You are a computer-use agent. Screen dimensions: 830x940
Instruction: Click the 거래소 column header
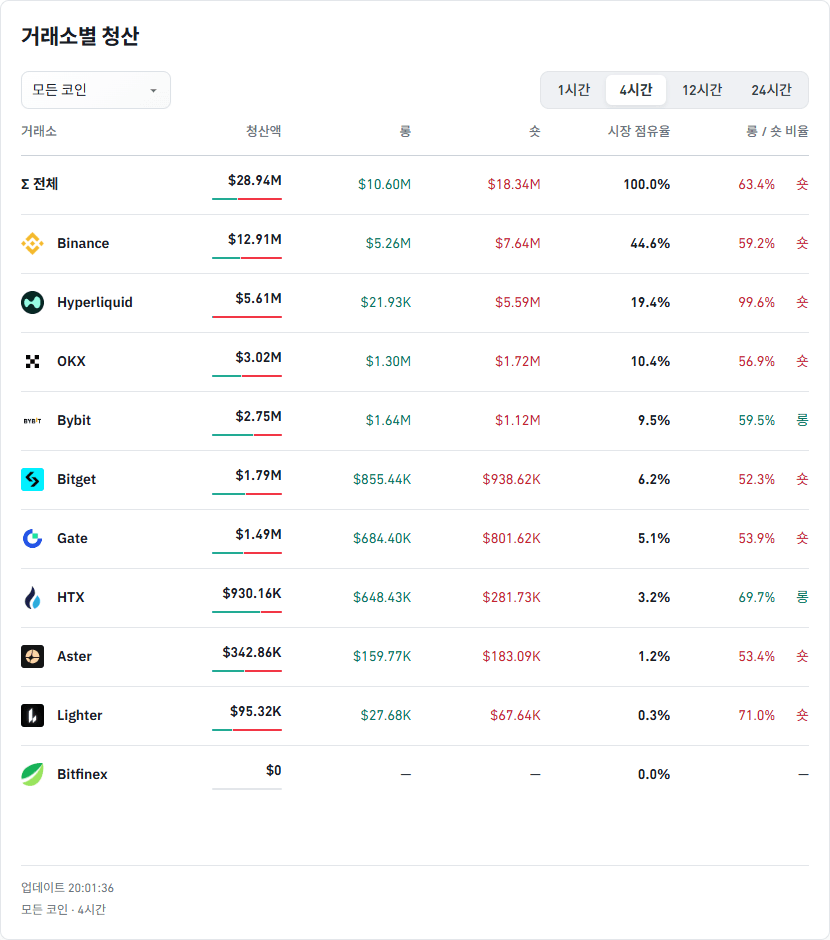tap(39, 131)
